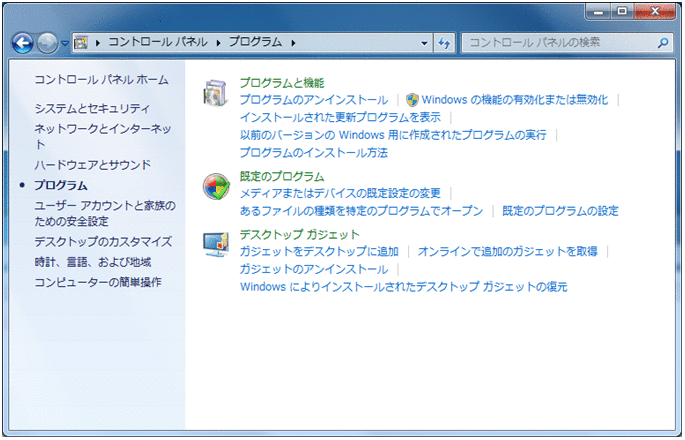Viewport: 685px width, 440px height.
Task: Open ハードウェアとサウンド in sidebar
Action: click(x=93, y=165)
